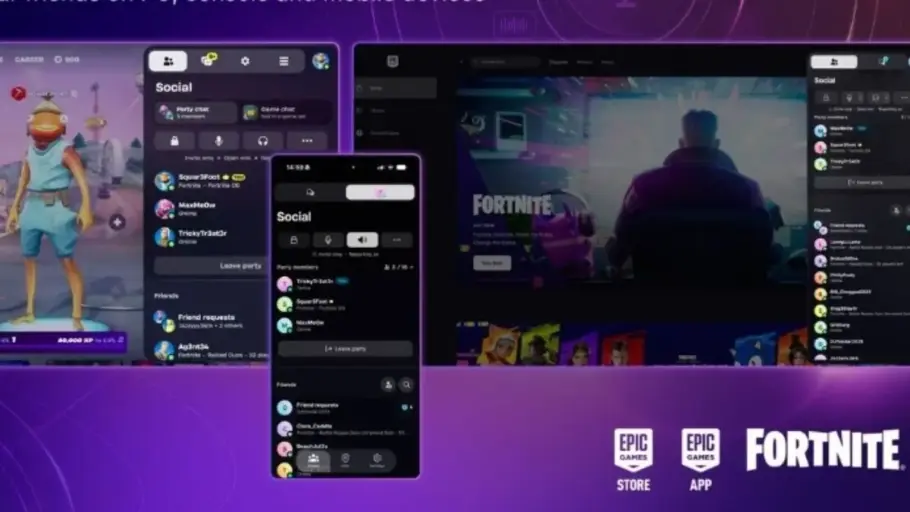The width and height of the screenshot is (910, 512).
Task: Open middle shield icon in phone bottom navigation
Action: click(x=345, y=460)
